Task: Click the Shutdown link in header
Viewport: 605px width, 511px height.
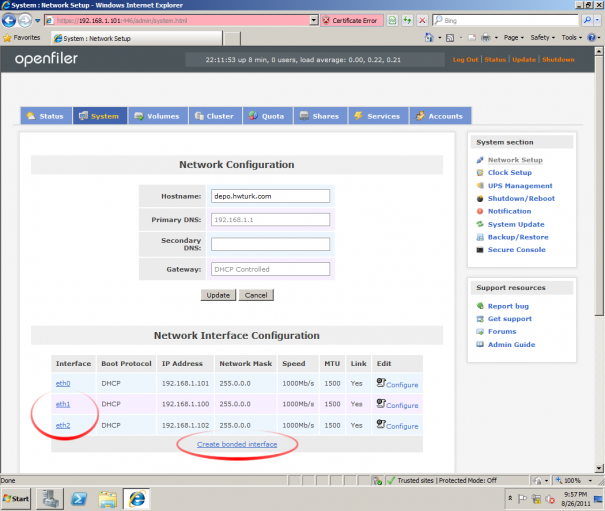Action: (558, 59)
